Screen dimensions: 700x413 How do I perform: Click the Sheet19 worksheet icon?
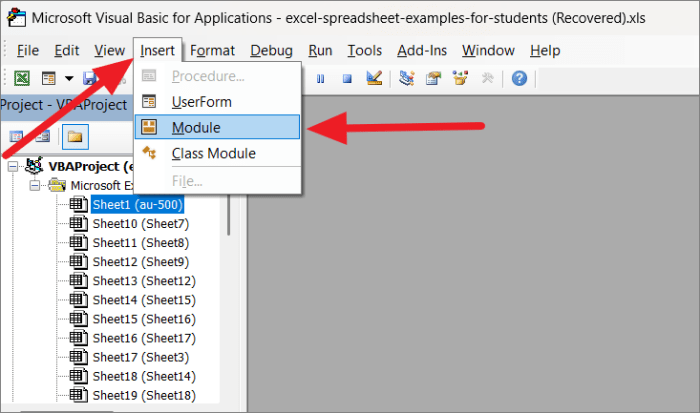tap(79, 395)
